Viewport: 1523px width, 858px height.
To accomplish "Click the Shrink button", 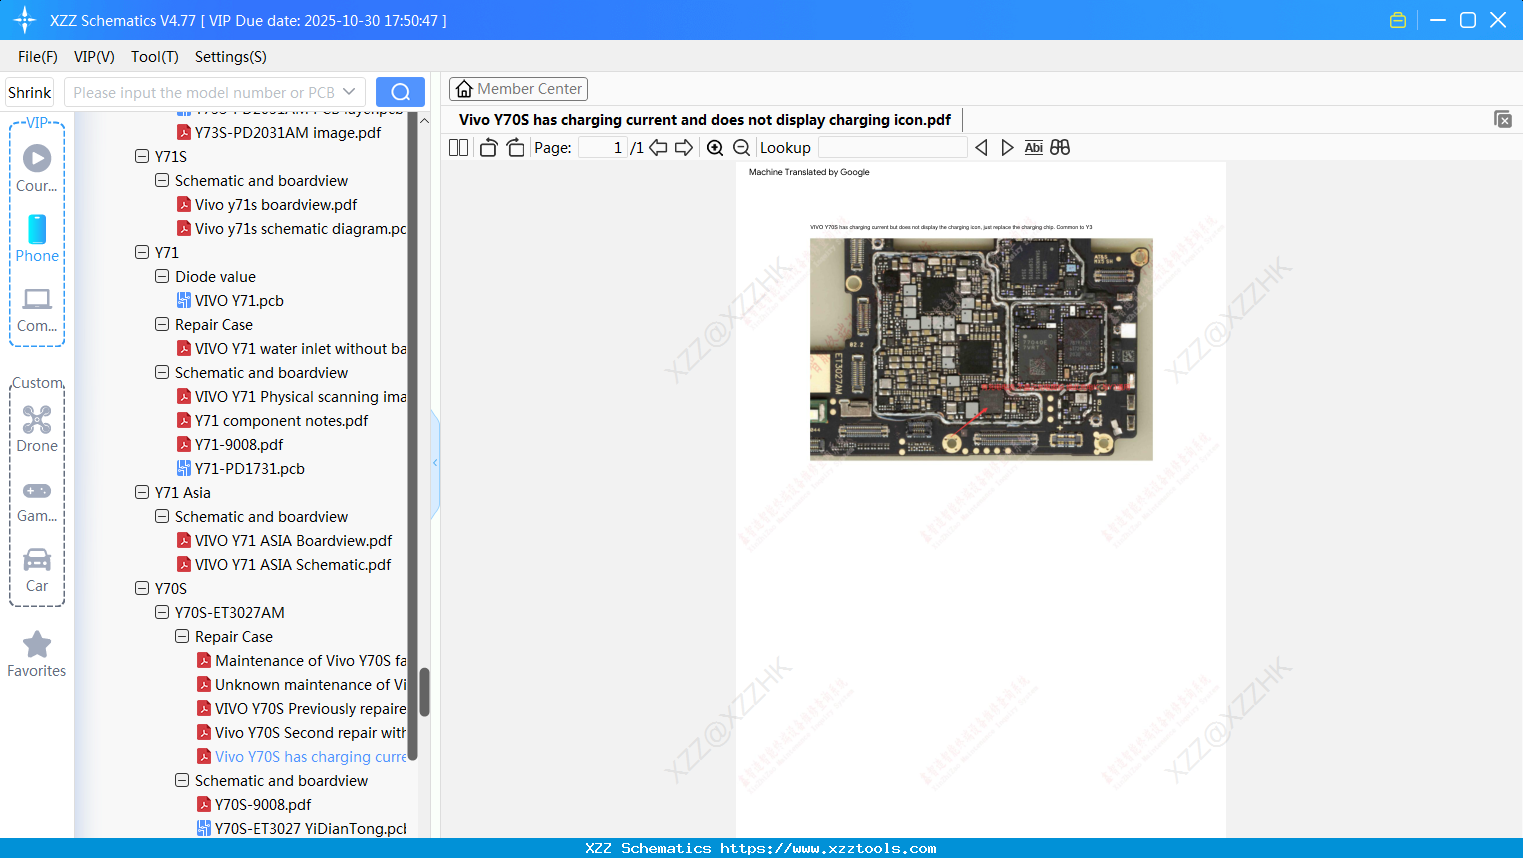I will [x=30, y=92].
